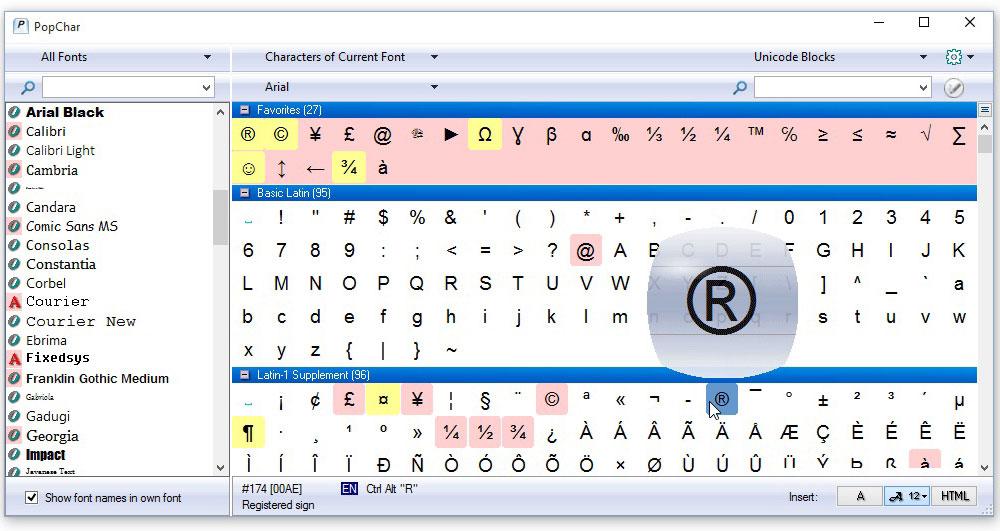Viewport: 1000px width, 531px height.
Task: Select the inverted question mark
Action: click(x=552, y=433)
